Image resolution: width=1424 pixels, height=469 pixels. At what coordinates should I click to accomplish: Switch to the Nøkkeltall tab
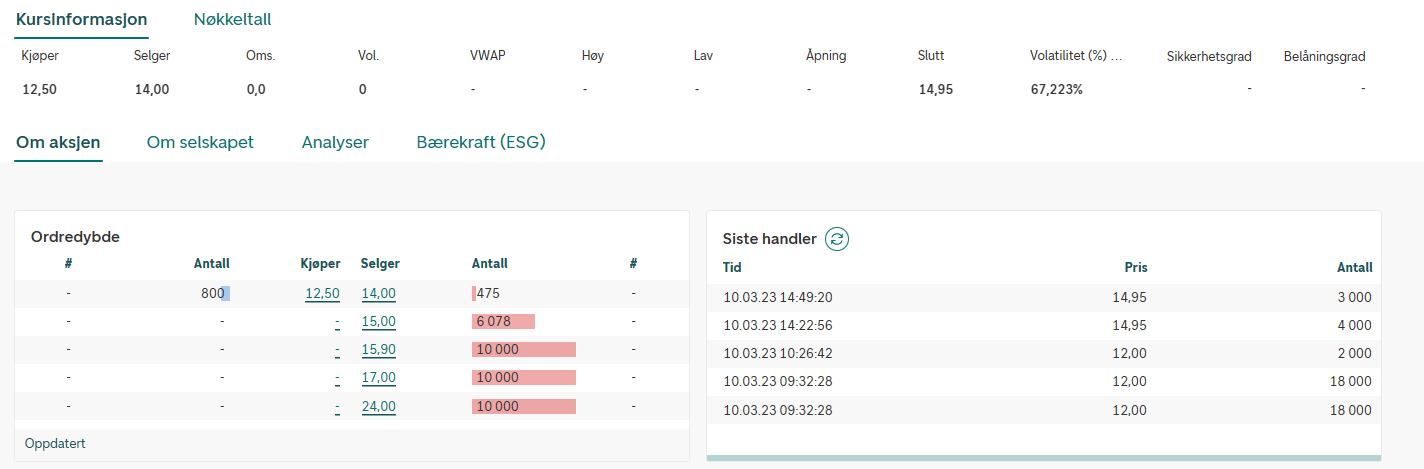pyautogui.click(x=232, y=19)
